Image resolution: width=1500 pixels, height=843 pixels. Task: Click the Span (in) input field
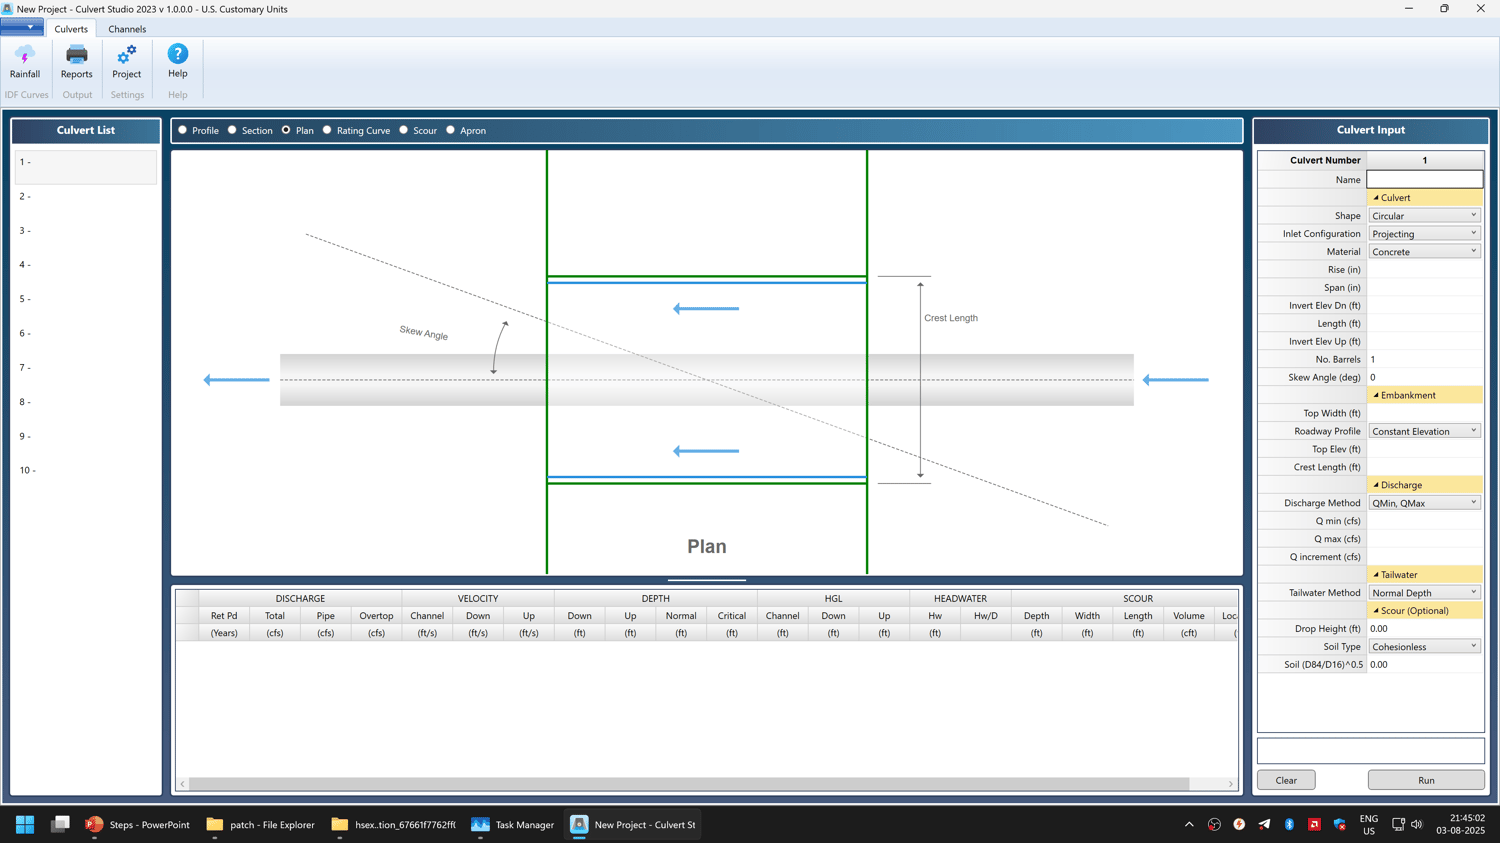click(1425, 288)
